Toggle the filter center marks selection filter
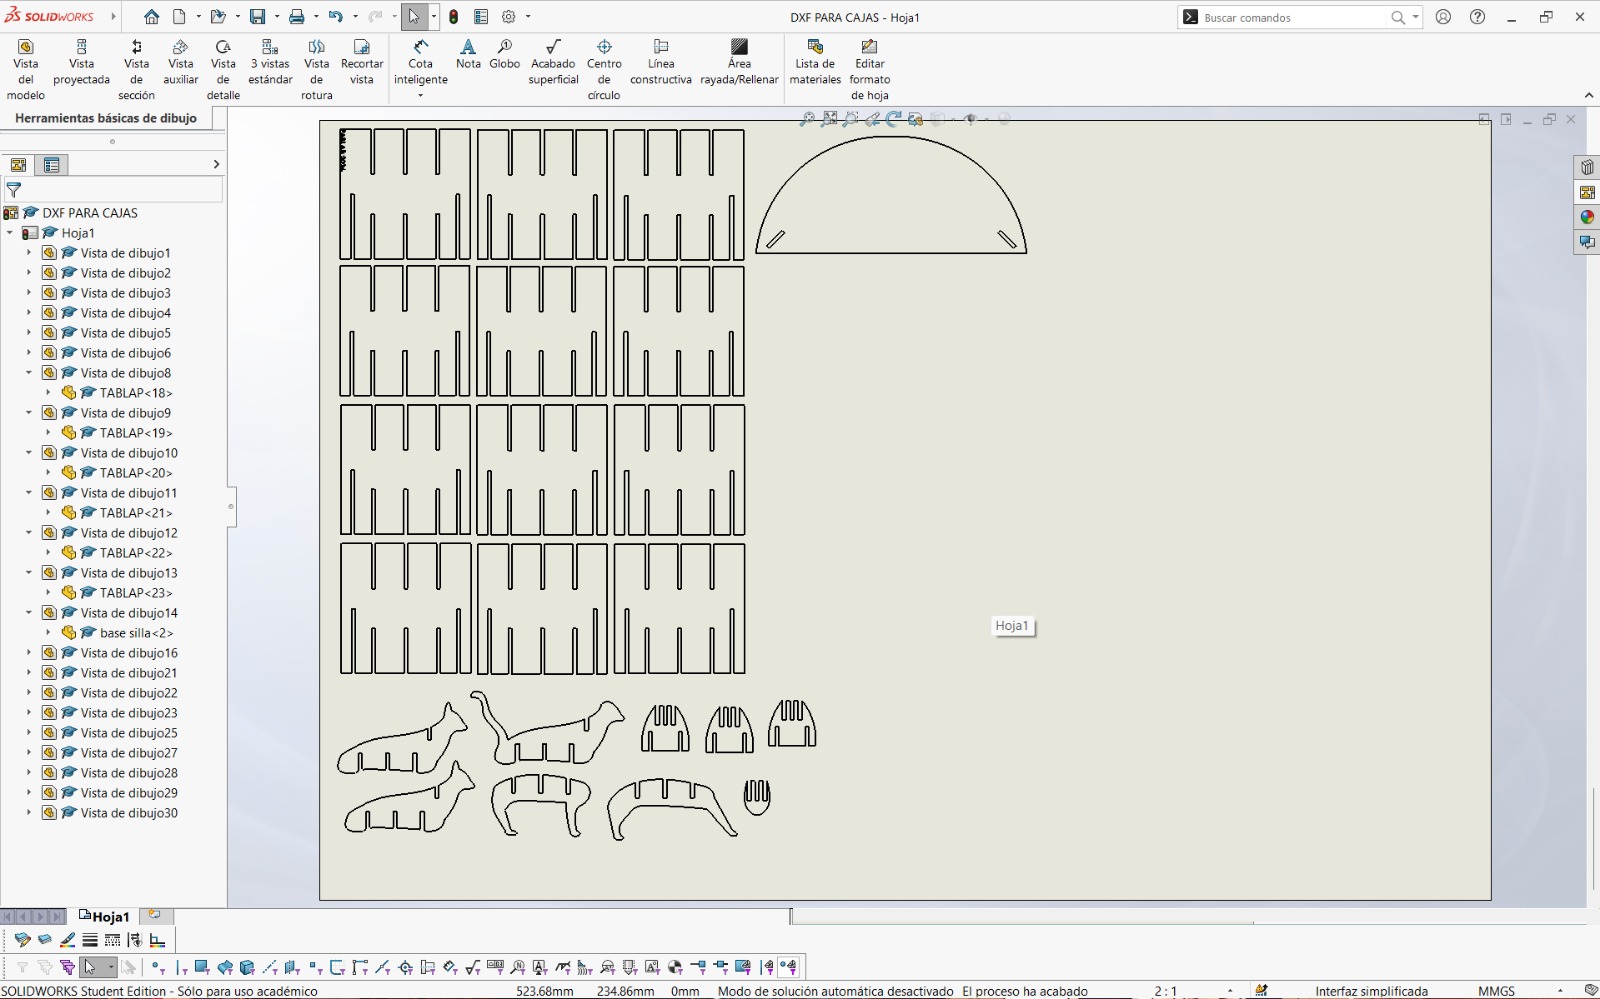This screenshot has height=999, width=1600. click(405, 967)
